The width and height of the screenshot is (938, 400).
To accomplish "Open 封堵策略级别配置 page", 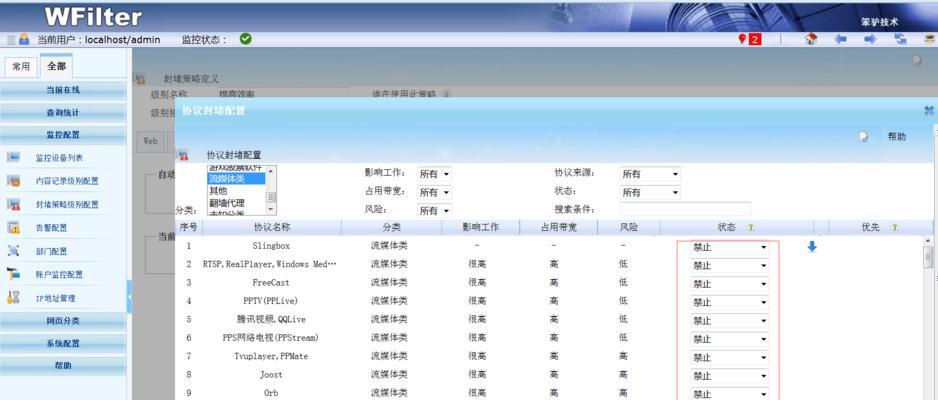I will click(67, 204).
